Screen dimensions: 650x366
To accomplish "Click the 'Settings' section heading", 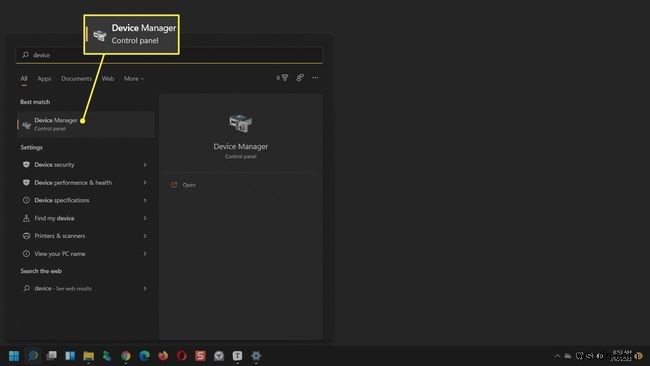I will click(32, 148).
